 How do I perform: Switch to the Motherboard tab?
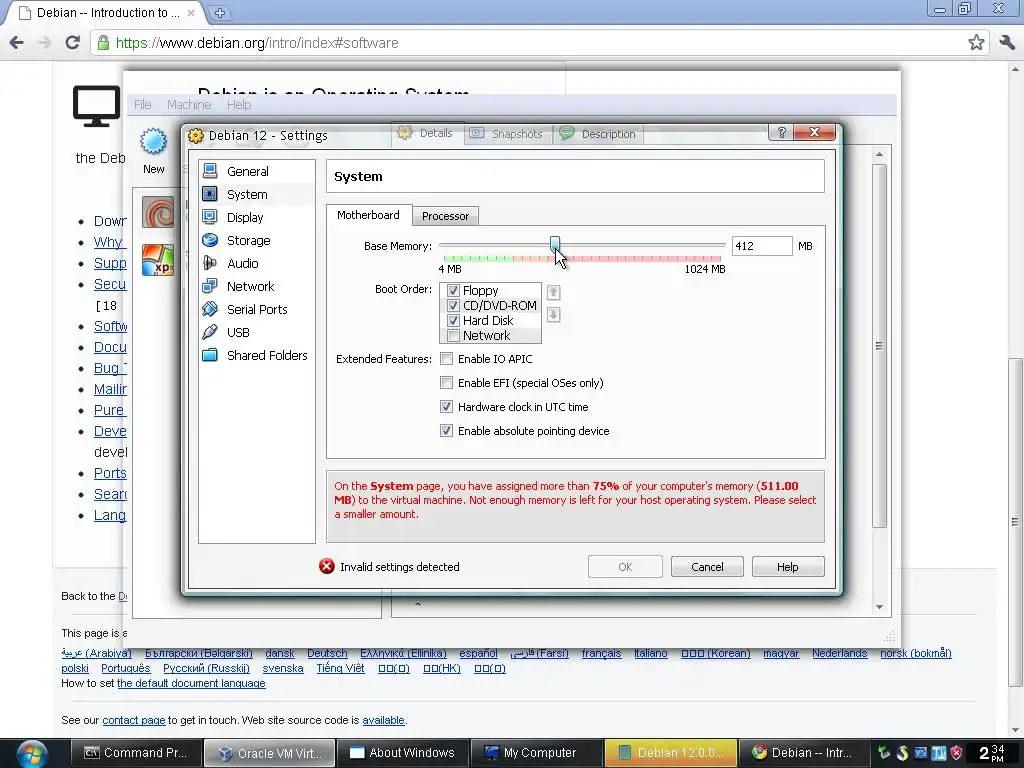pos(368,215)
